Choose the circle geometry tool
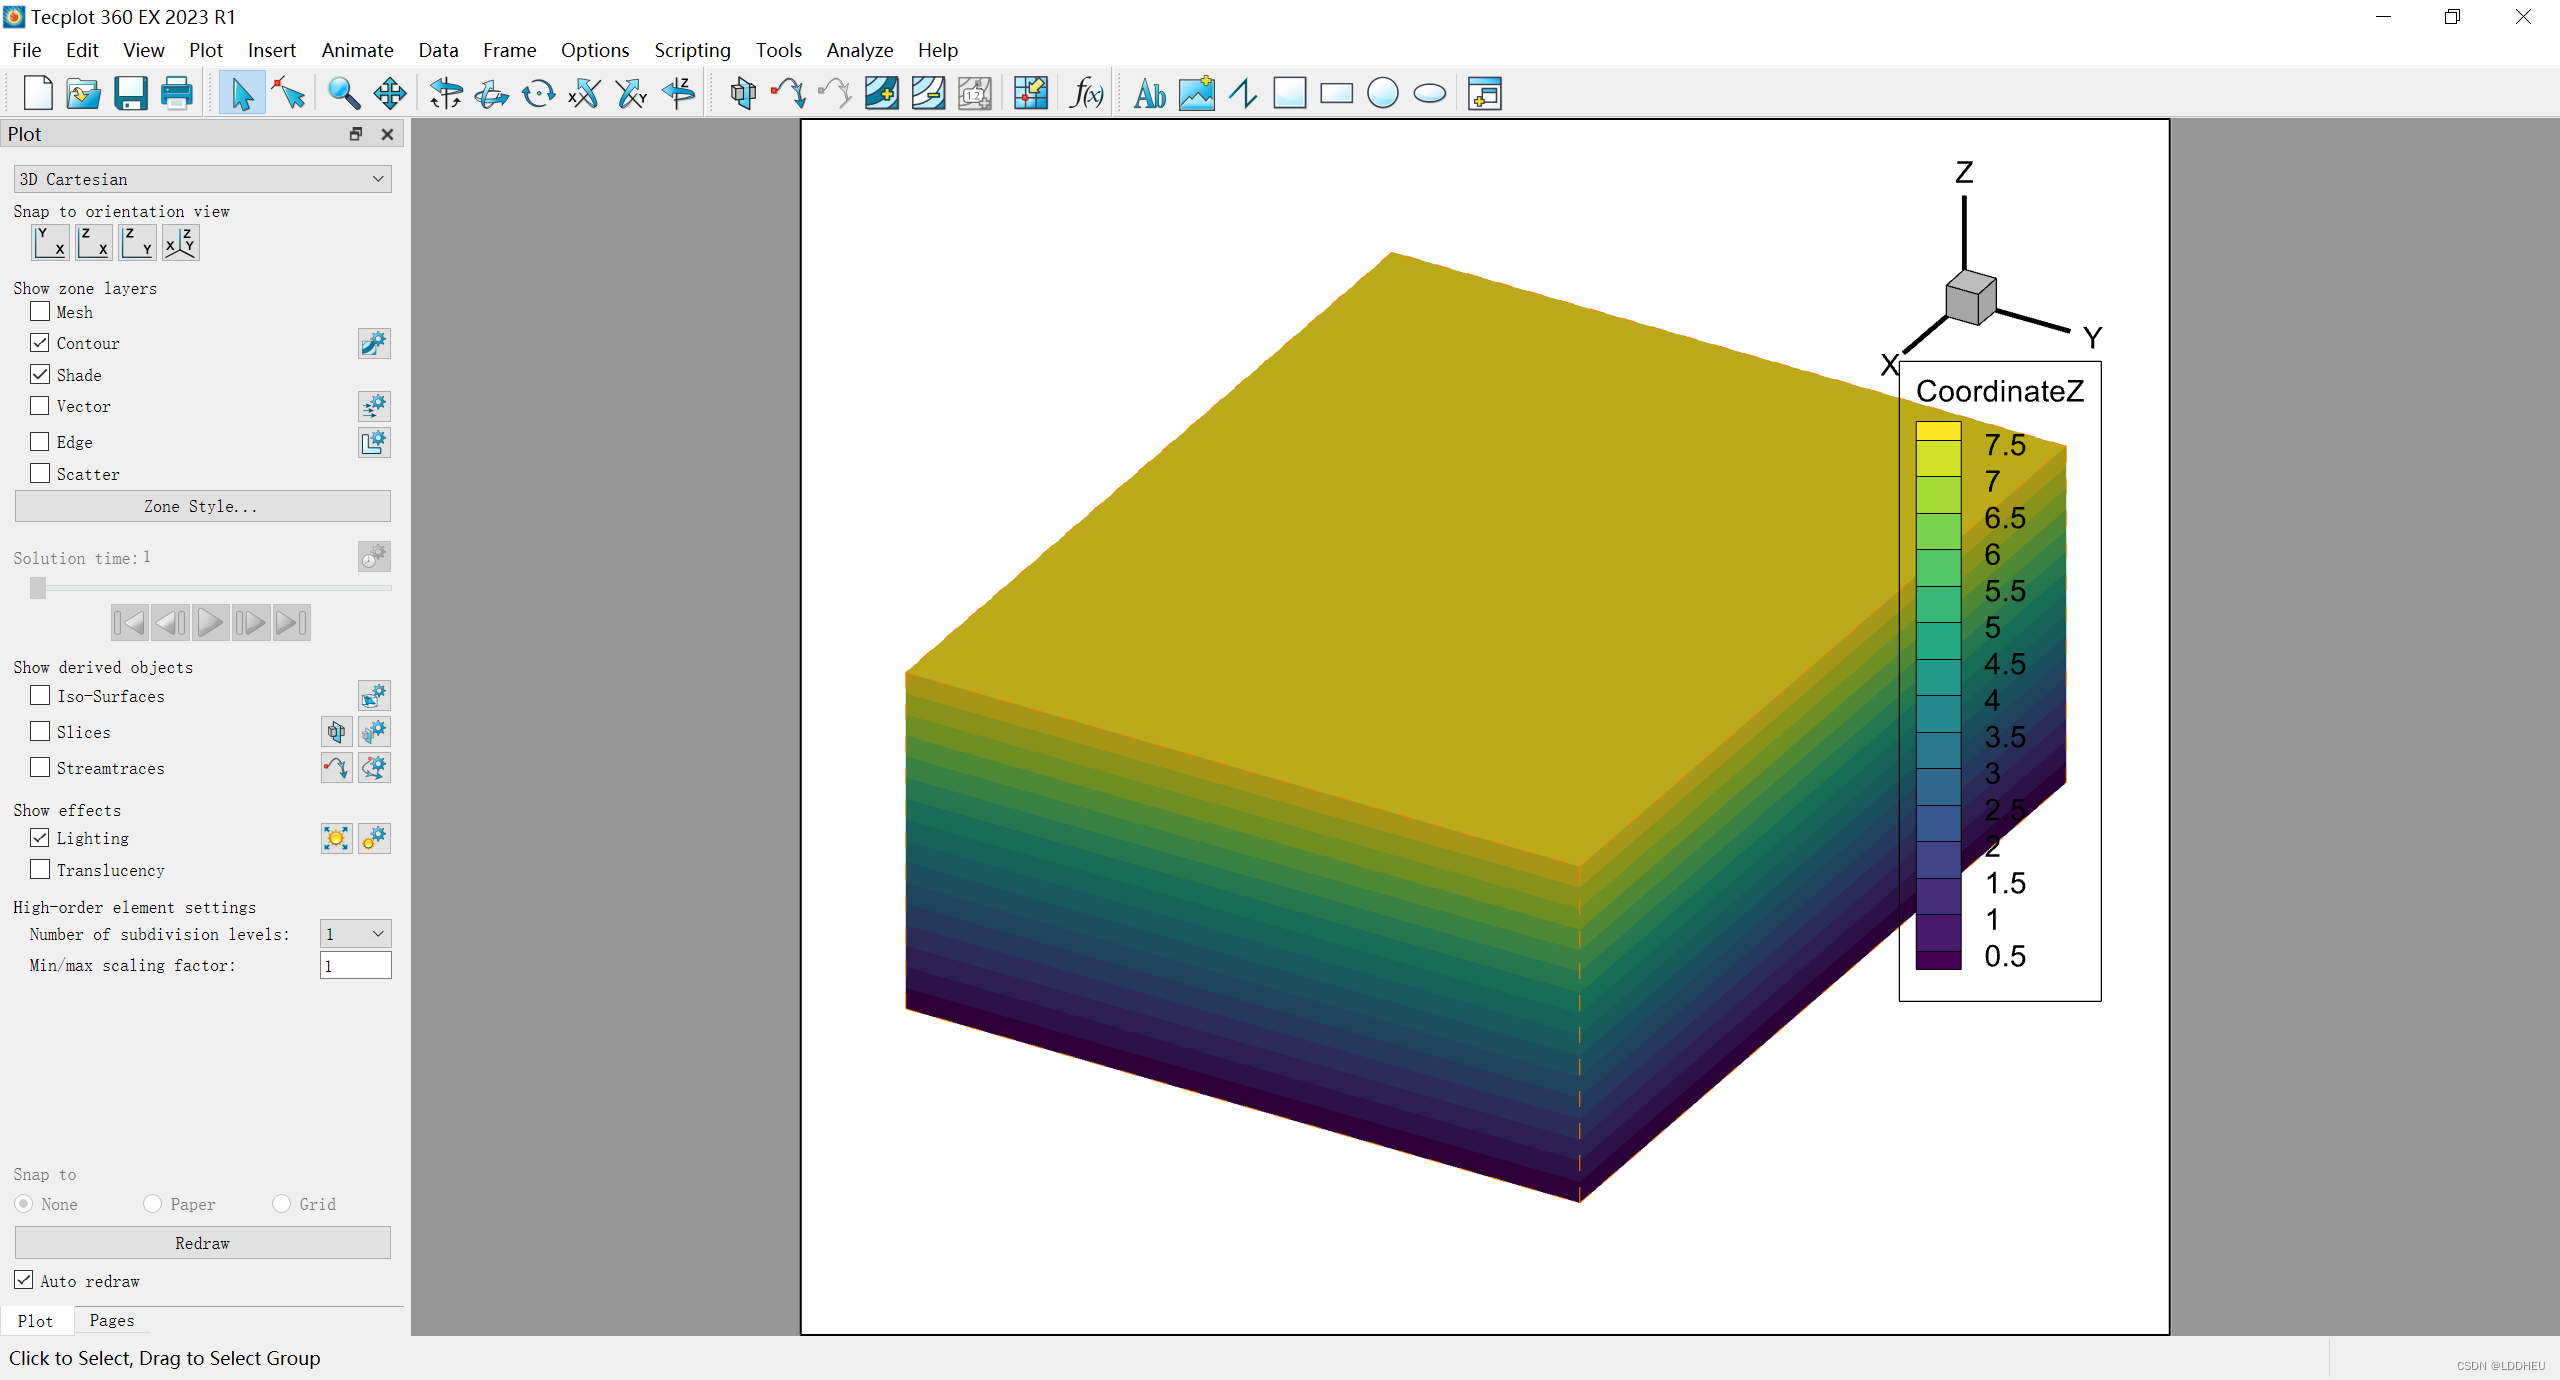This screenshot has width=2560, height=1380. [x=1382, y=94]
